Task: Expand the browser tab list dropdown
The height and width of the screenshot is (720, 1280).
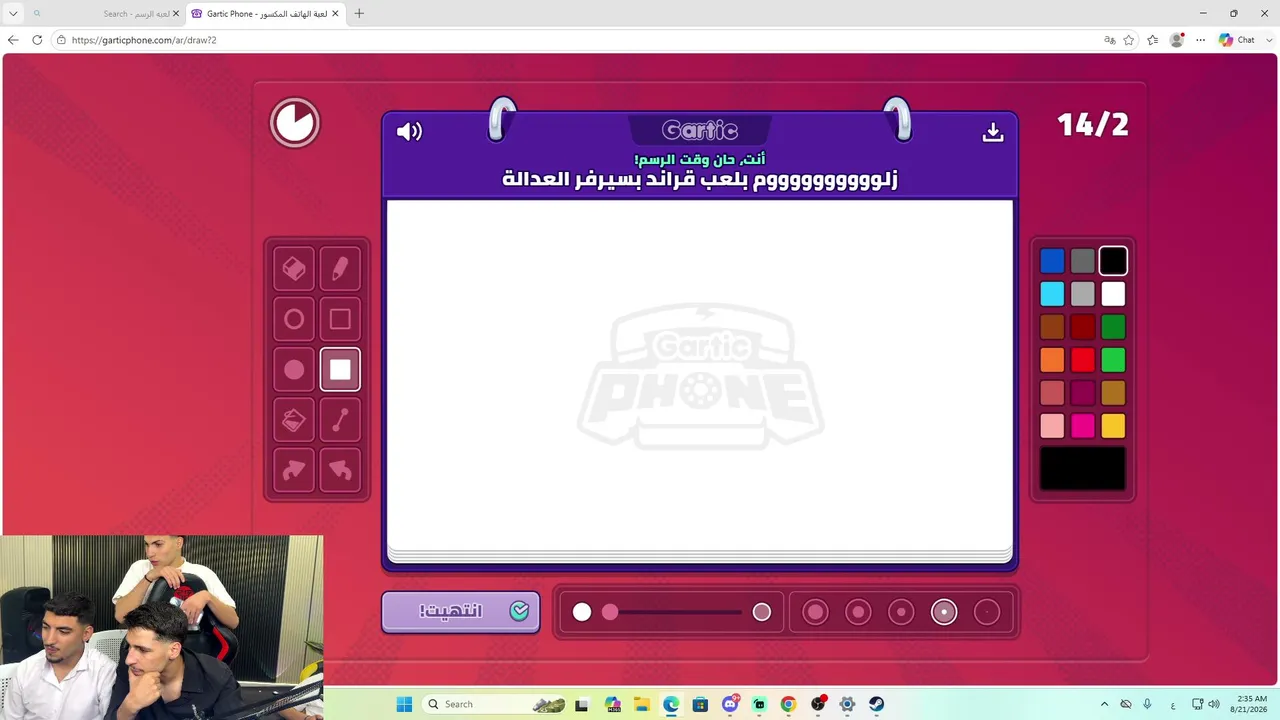Action: 13,14
